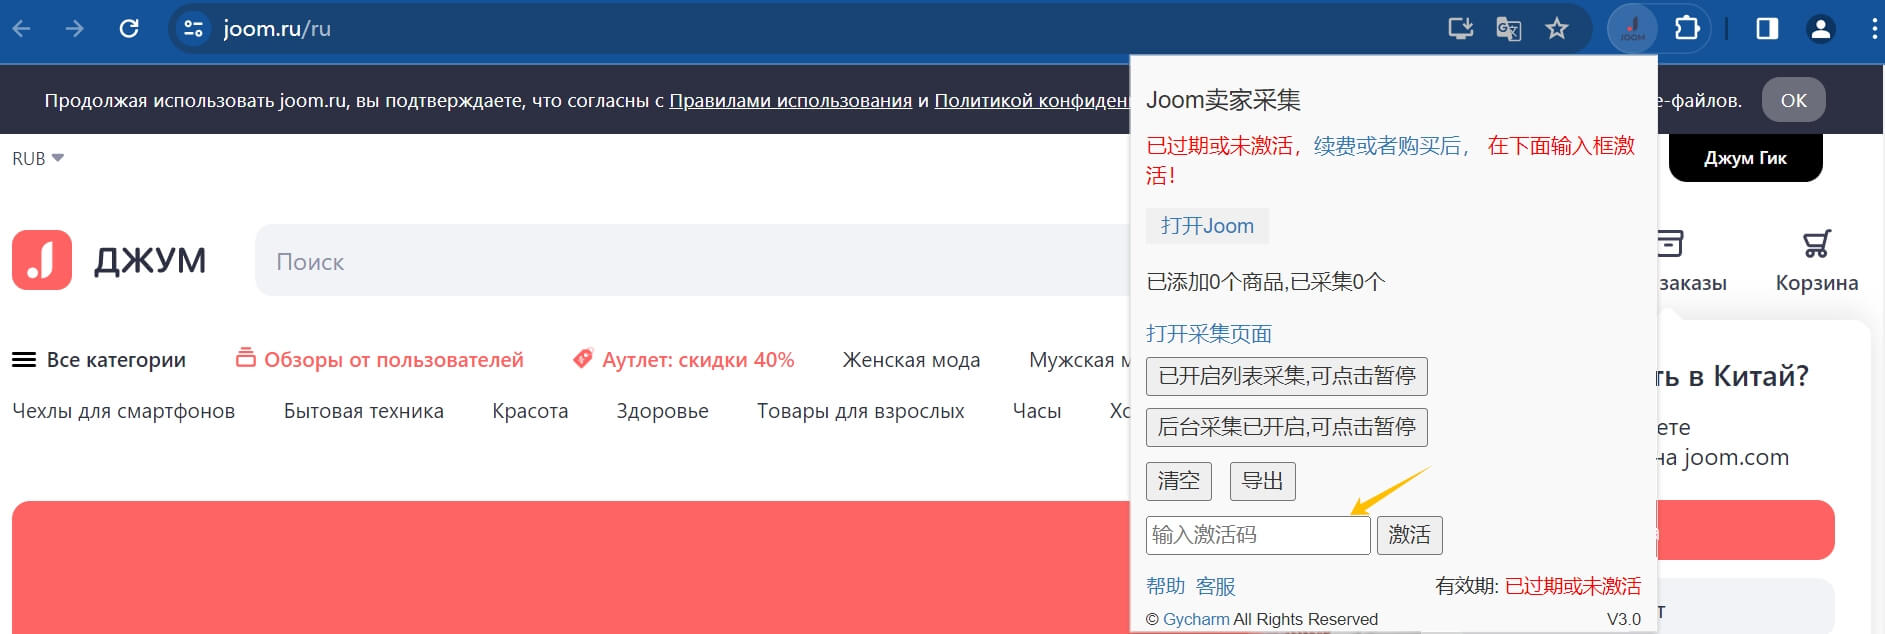This screenshot has height=634, width=1885.
Task: Expand the RUB currency dropdown
Action: (x=38, y=159)
